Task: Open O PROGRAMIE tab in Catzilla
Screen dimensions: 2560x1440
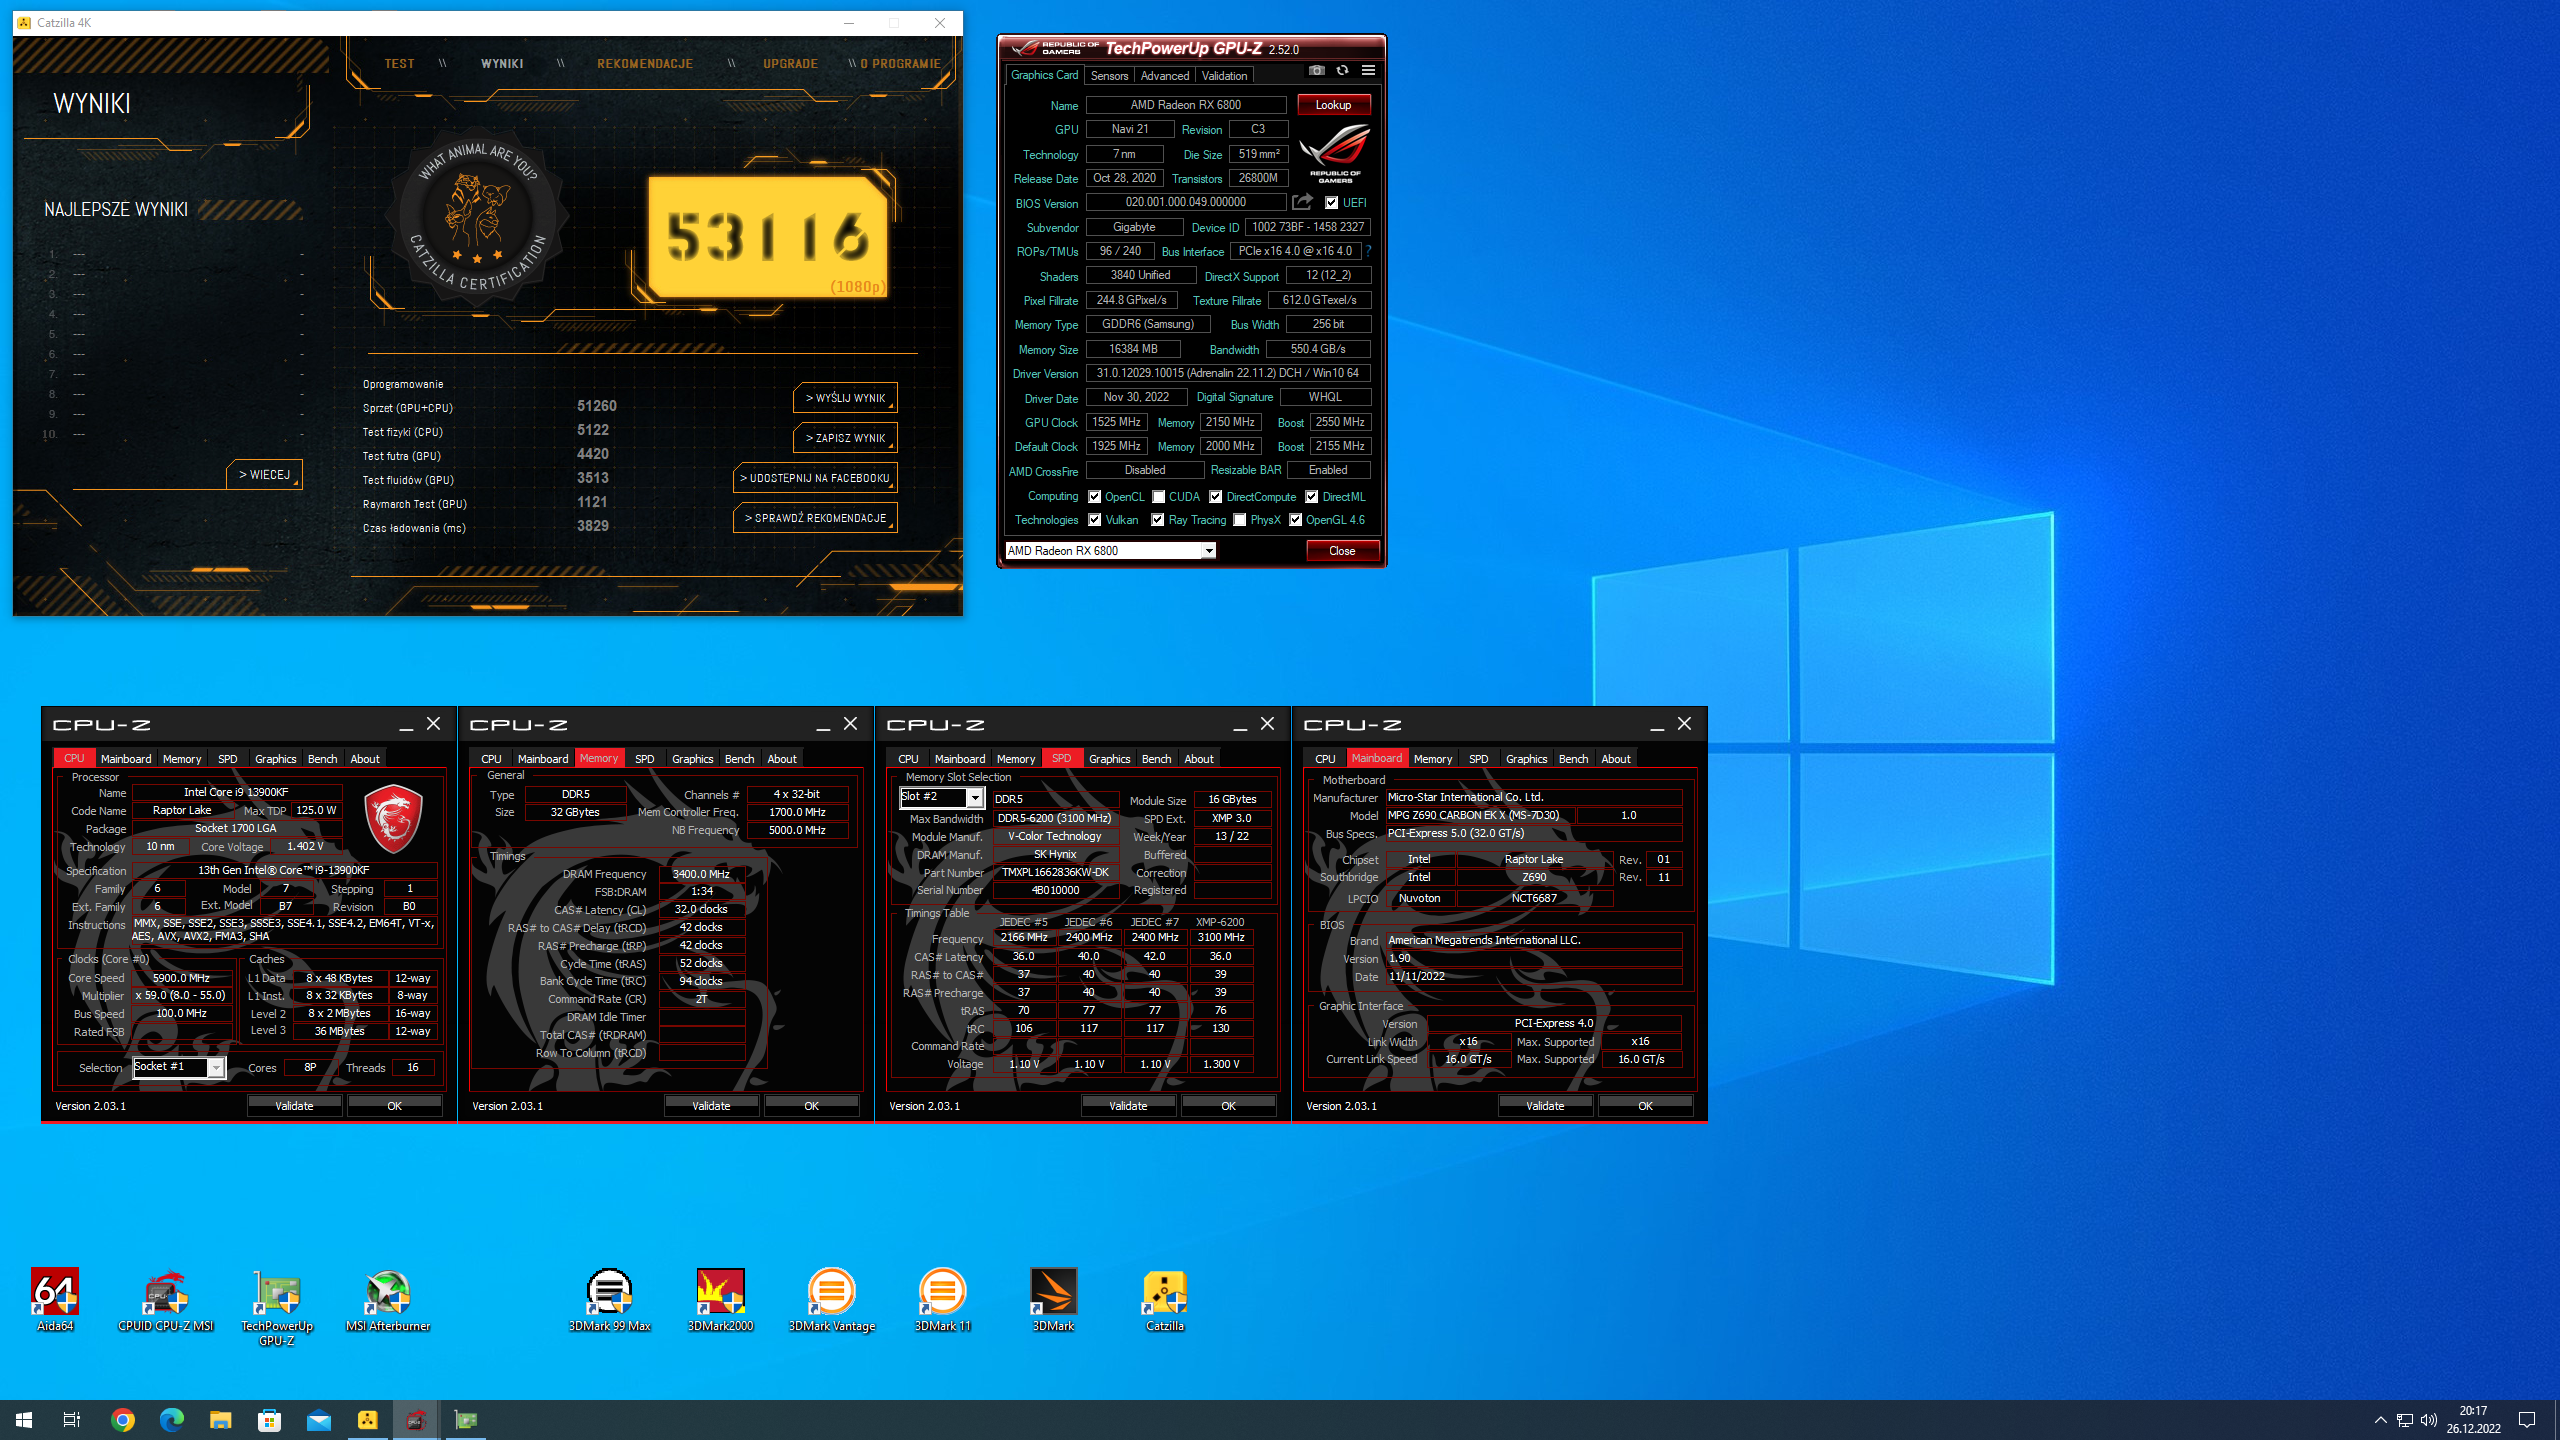Action: 900,64
